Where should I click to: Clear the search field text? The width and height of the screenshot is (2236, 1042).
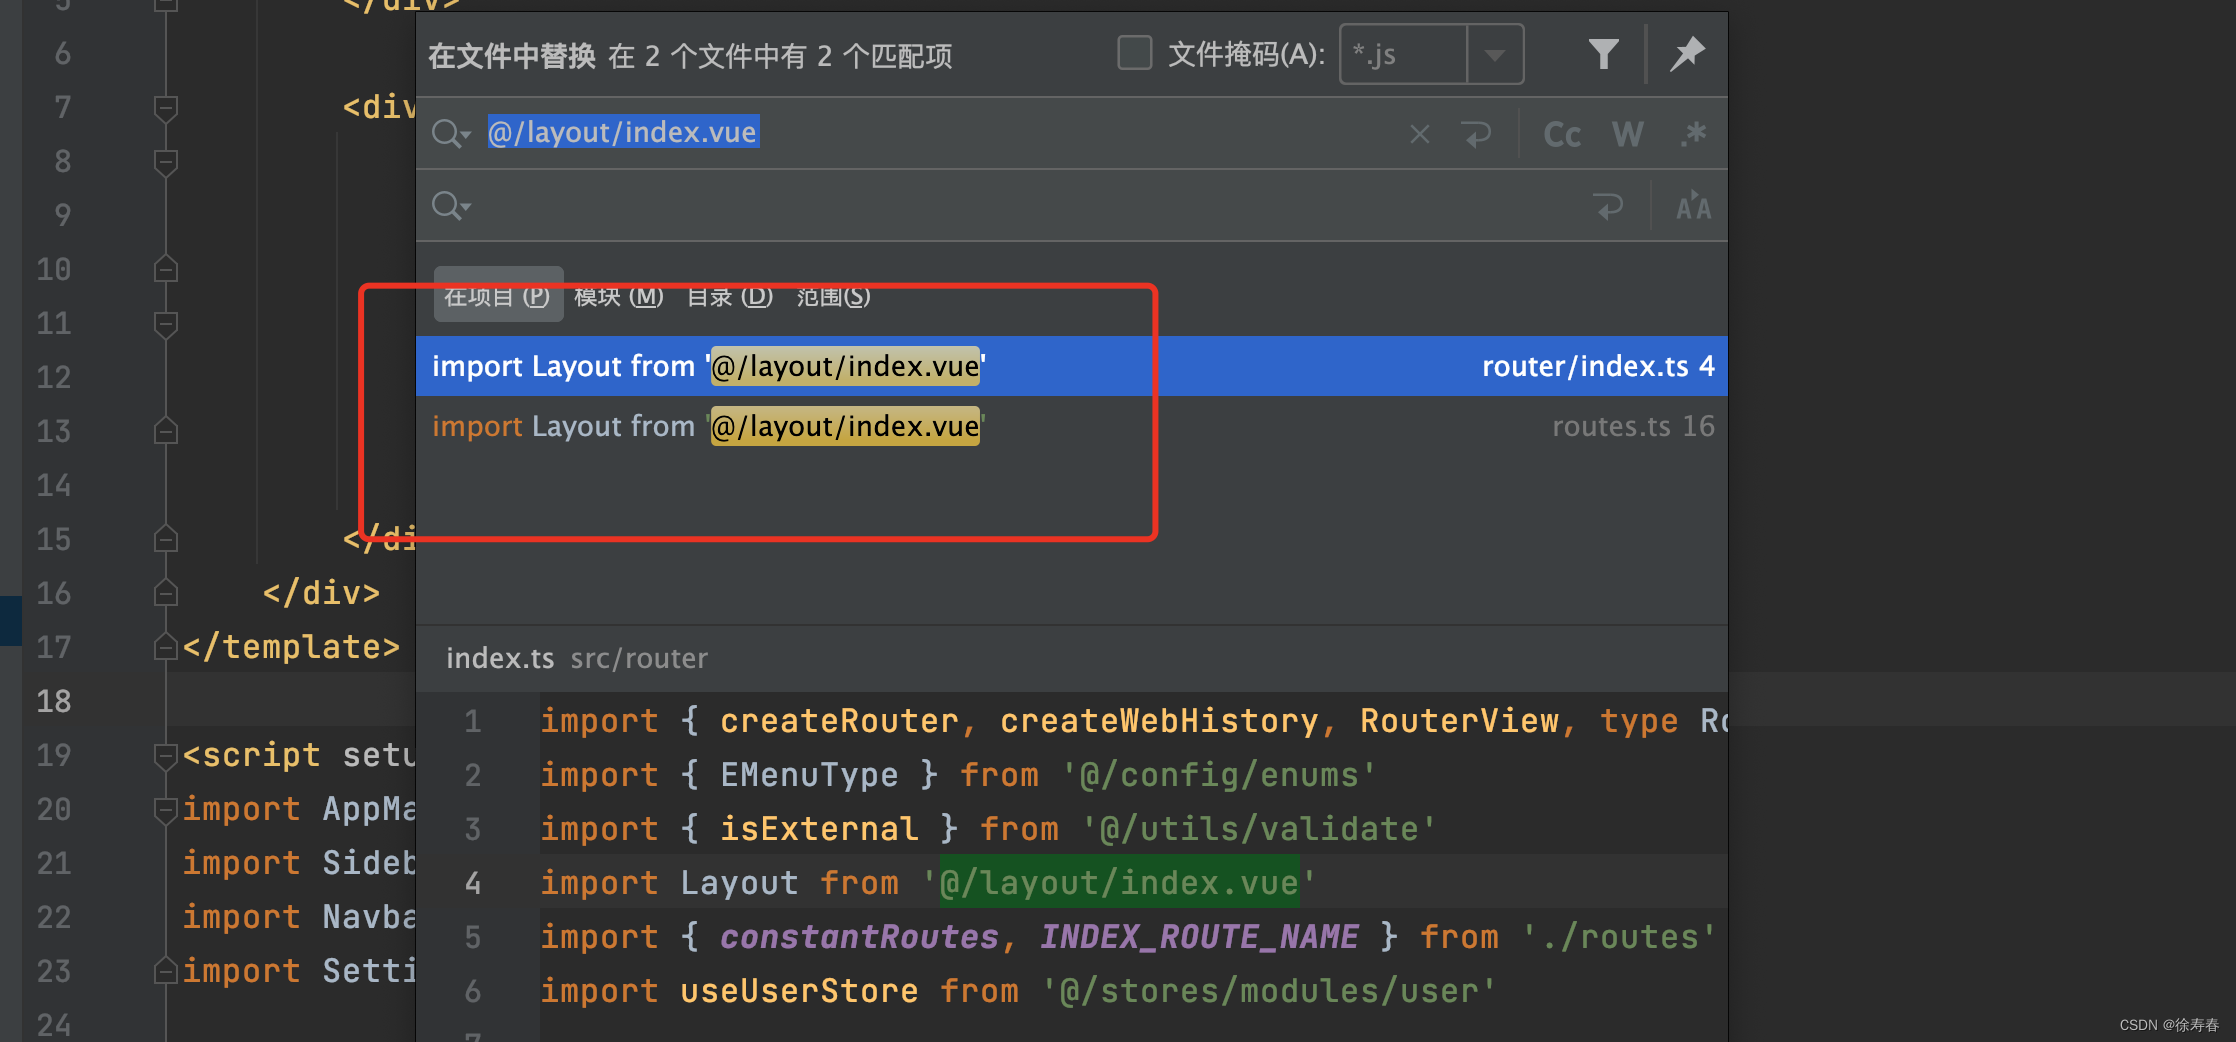coord(1420,134)
